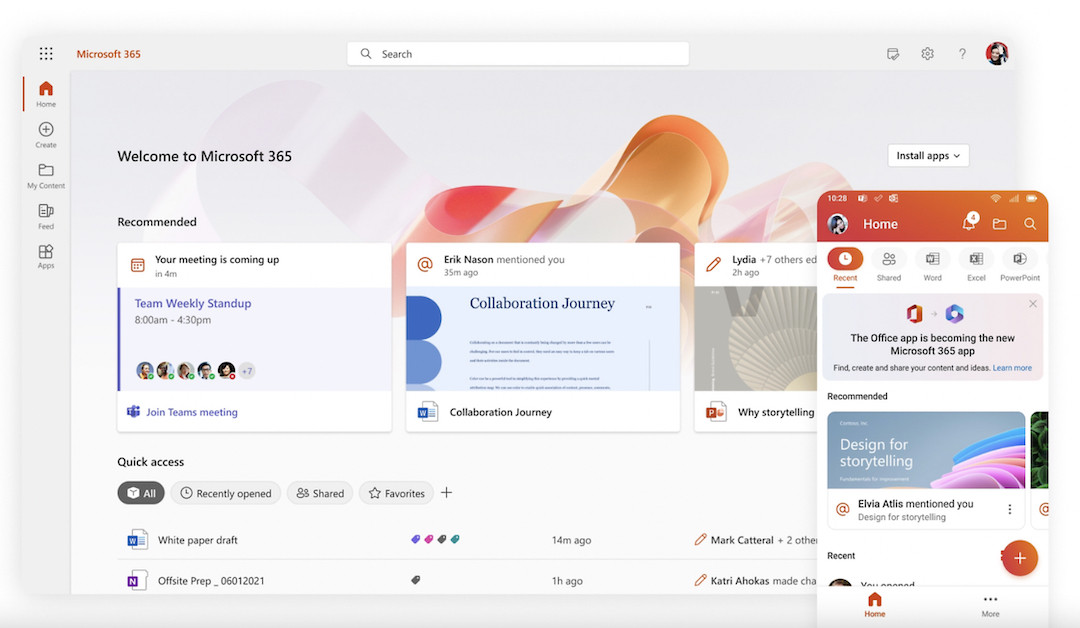Add a new Quick access filter
Viewport: 1080px width, 628px height.
[447, 493]
